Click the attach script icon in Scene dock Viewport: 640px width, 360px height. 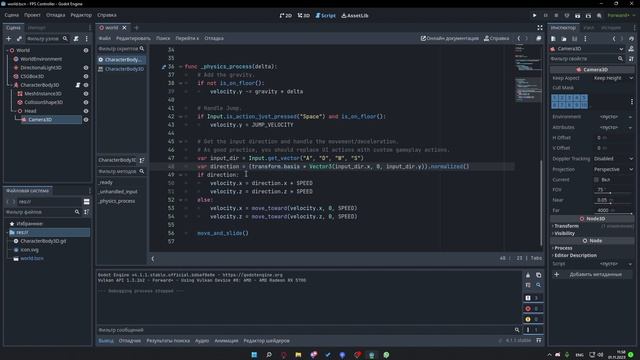(x=76, y=39)
